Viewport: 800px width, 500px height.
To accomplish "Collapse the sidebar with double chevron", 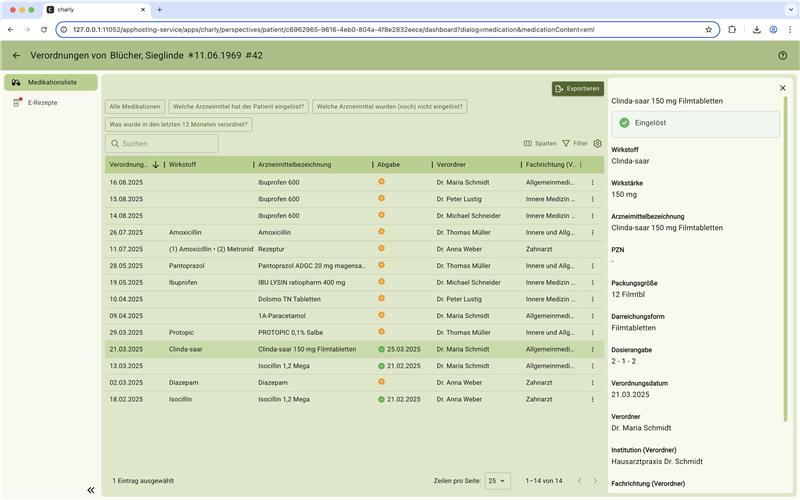I will pyautogui.click(x=91, y=490).
